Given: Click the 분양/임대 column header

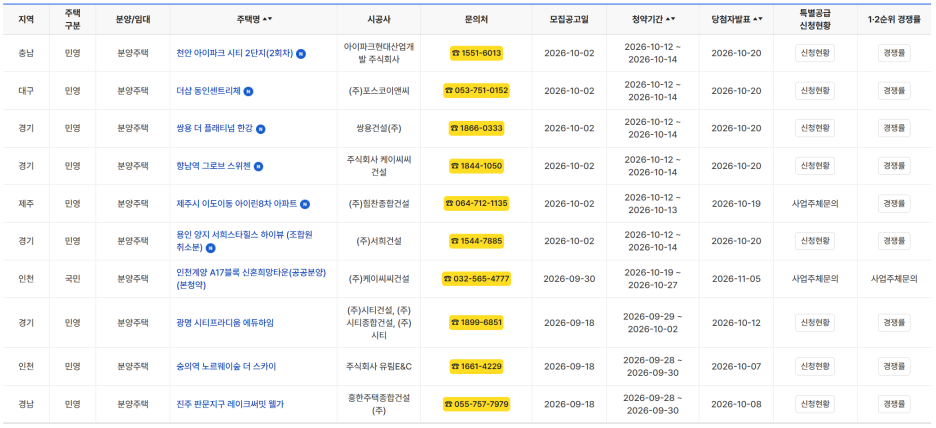Looking at the screenshot, I should 133,19.
